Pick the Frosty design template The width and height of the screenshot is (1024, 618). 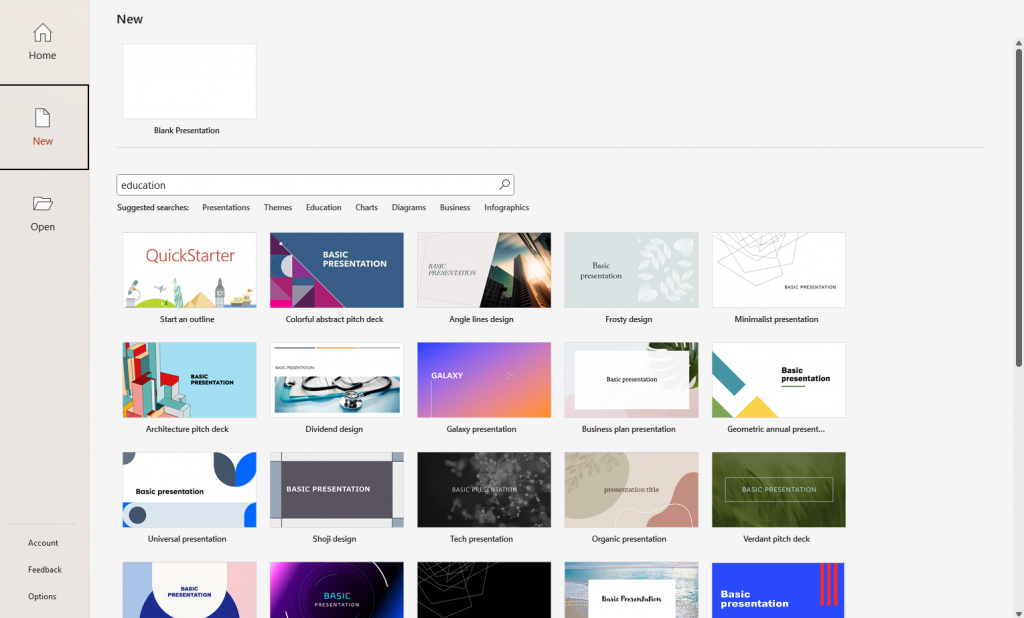coord(632,270)
